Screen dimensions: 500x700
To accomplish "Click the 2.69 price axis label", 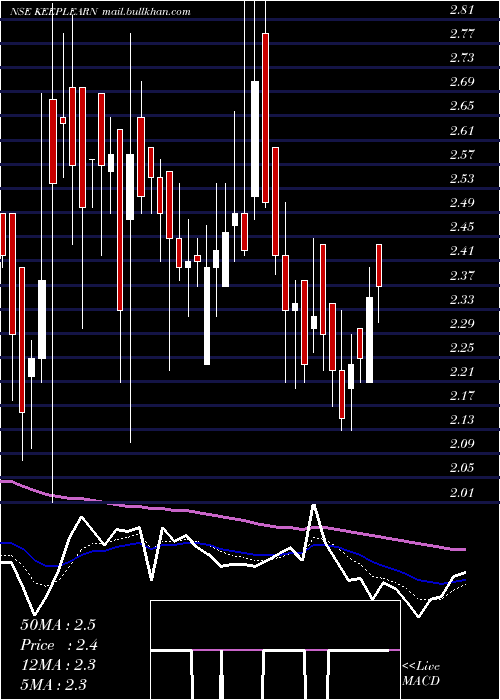I will (x=462, y=82).
